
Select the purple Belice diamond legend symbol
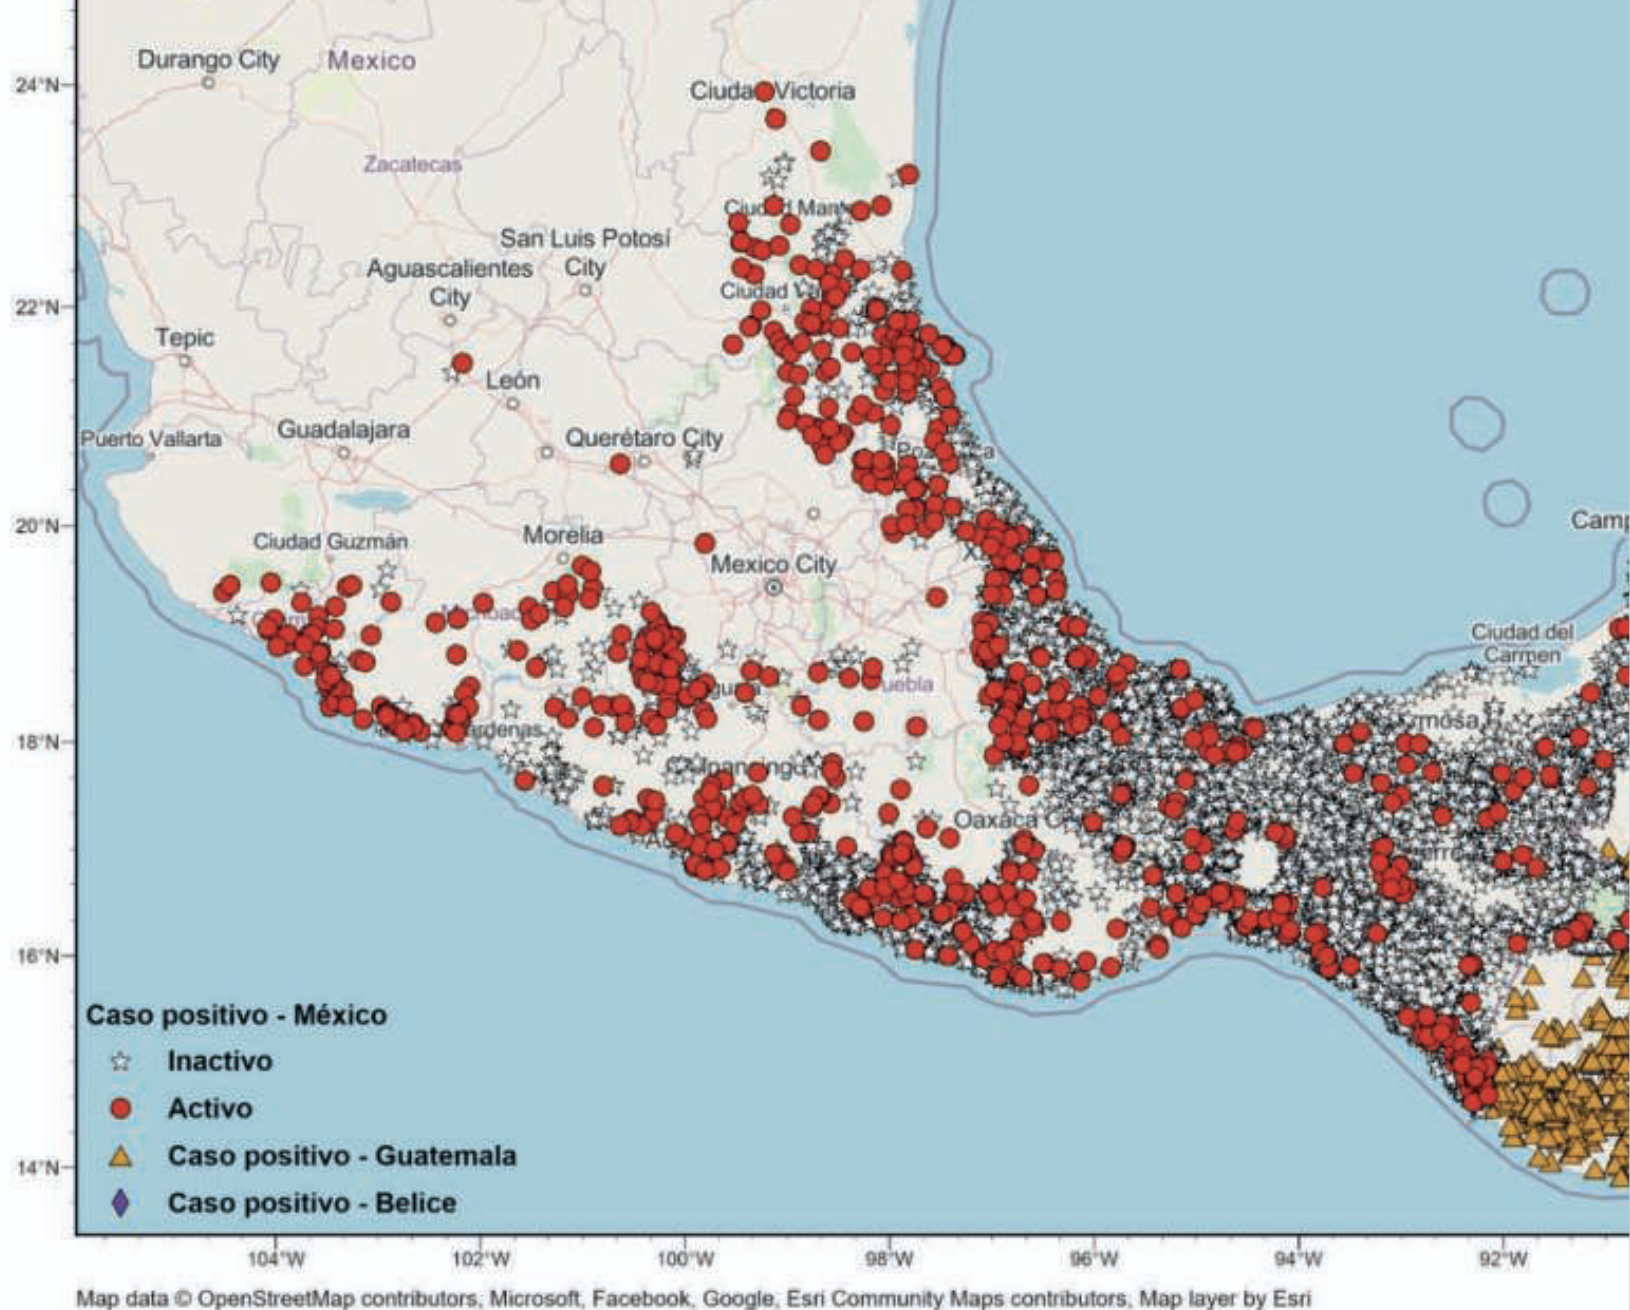point(121,1203)
